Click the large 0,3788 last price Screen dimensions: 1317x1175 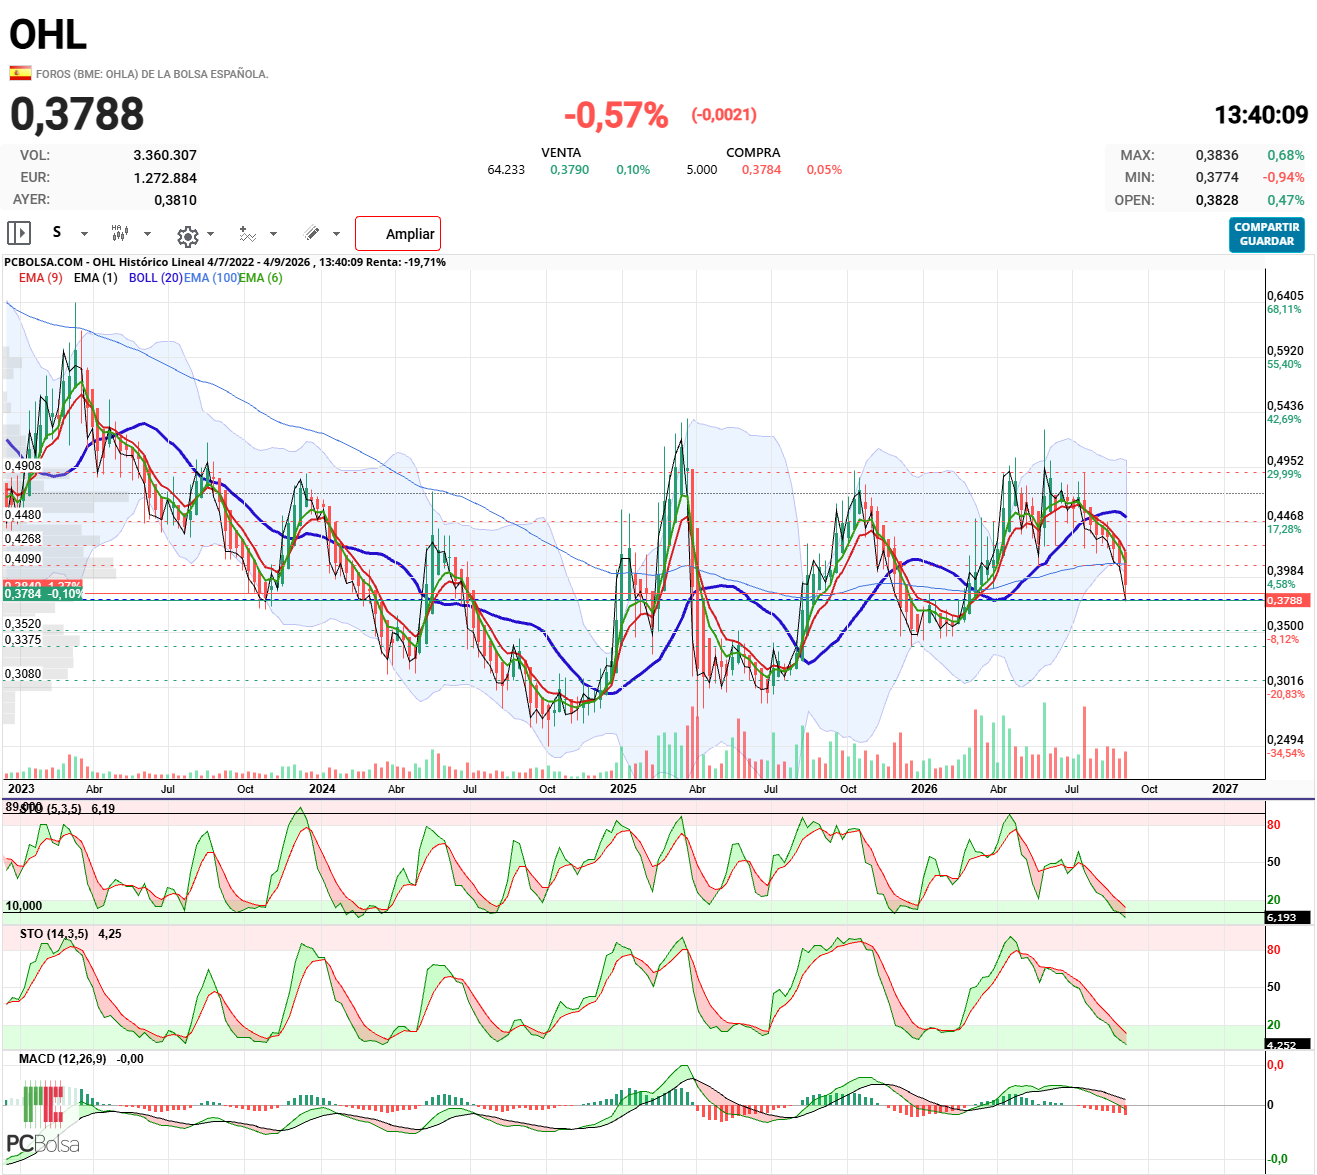point(77,115)
